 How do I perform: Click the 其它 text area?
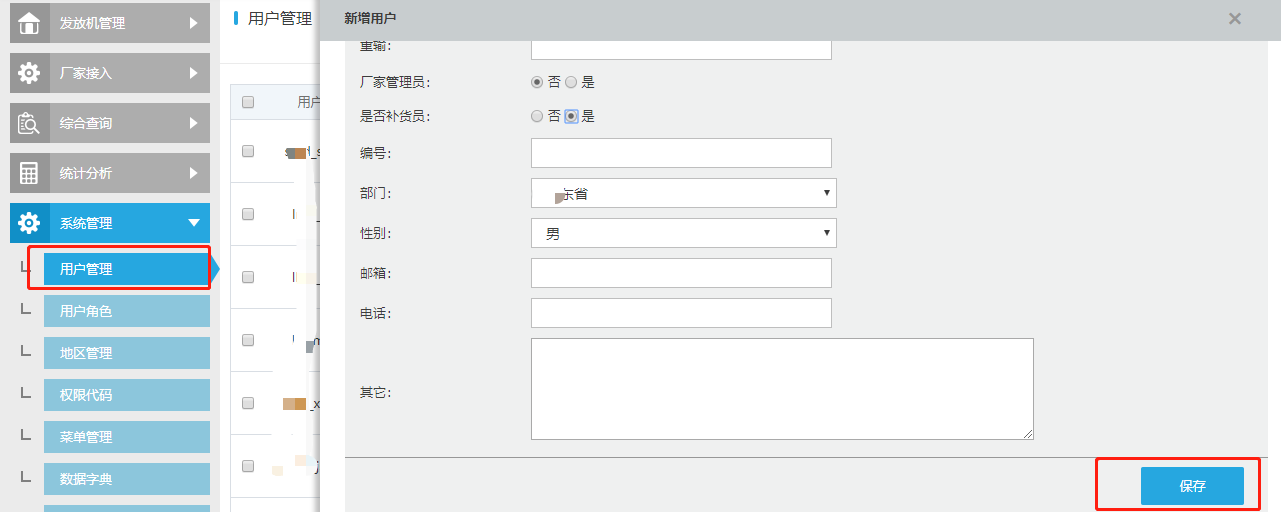coord(781,389)
